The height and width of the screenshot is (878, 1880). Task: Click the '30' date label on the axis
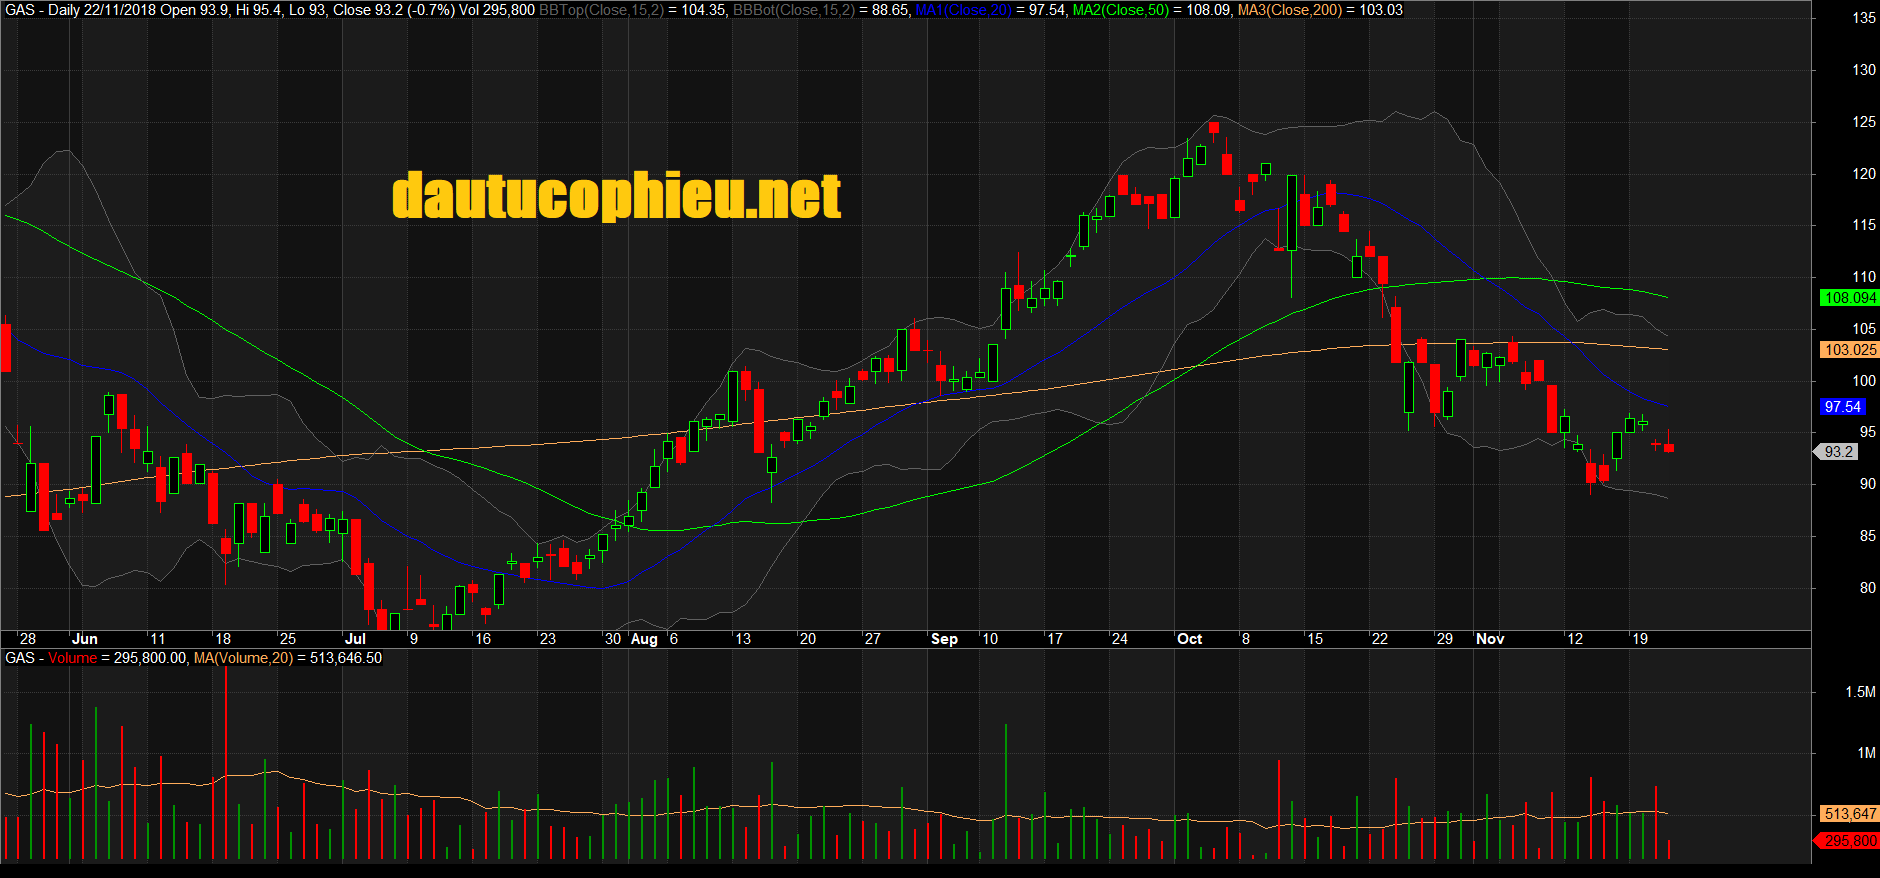click(x=613, y=639)
